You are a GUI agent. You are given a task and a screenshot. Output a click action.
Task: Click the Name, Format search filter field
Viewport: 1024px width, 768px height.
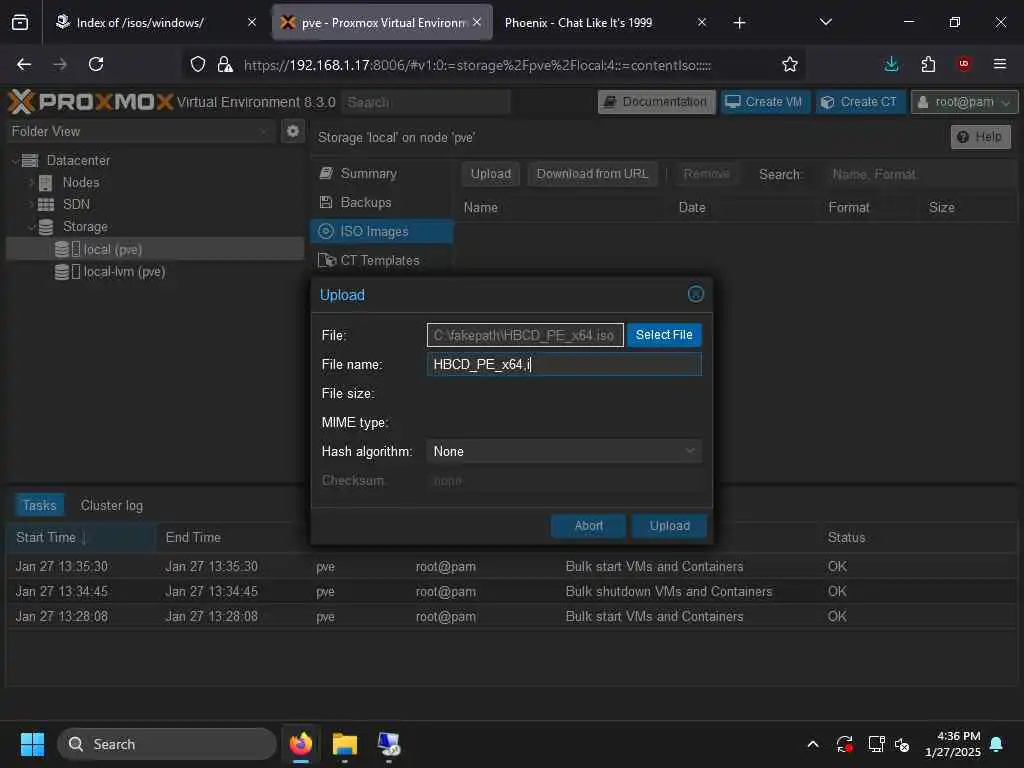coord(918,174)
